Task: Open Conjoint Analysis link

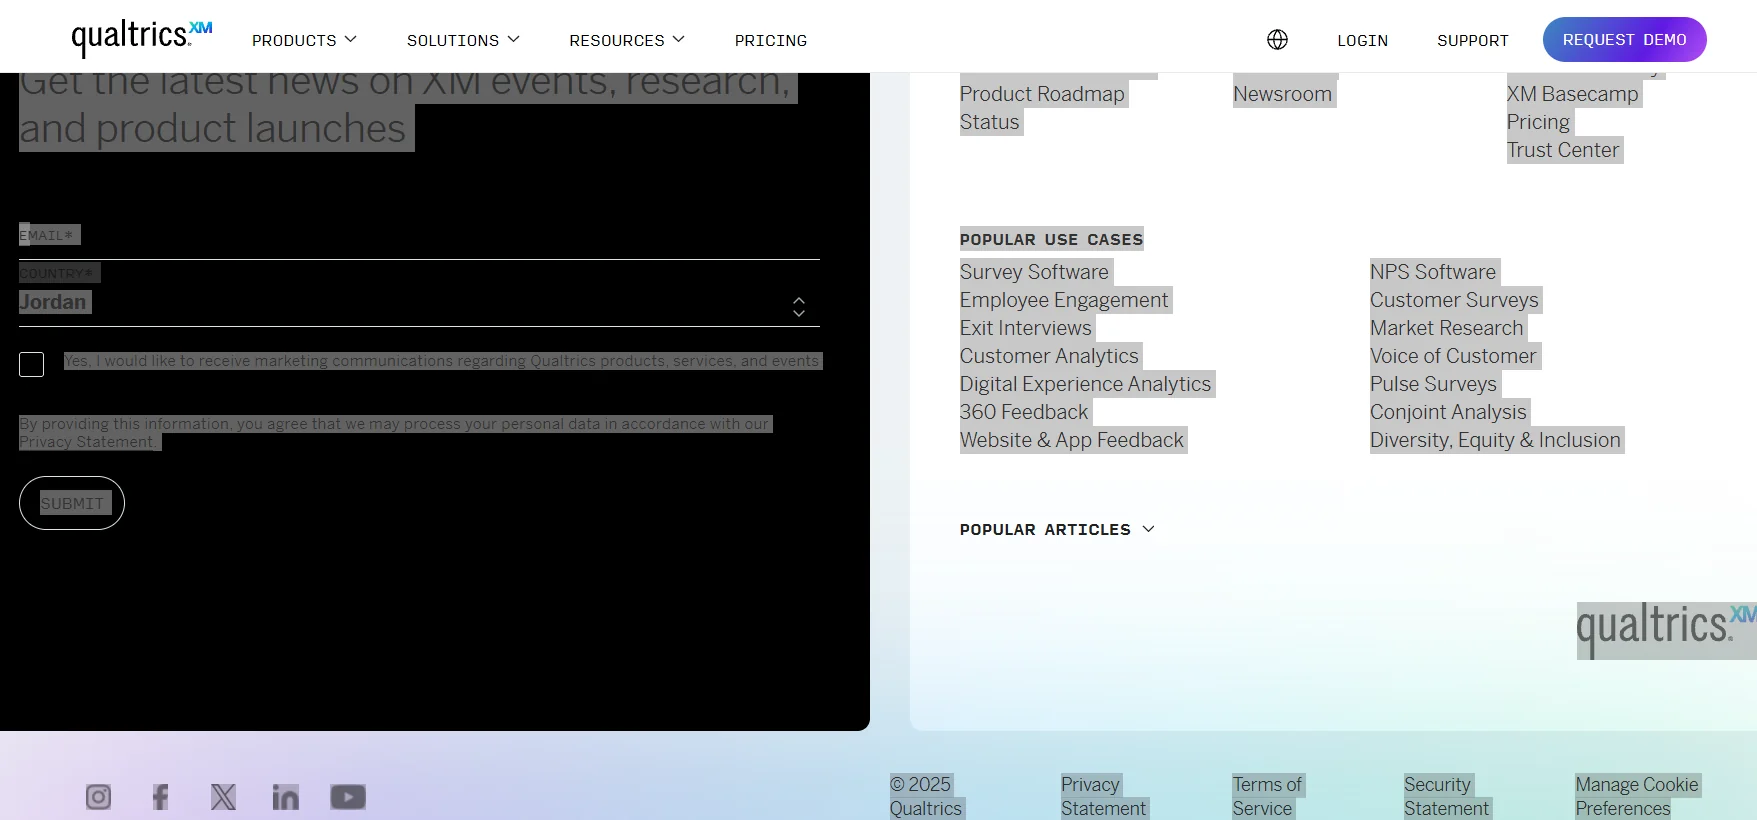Action: pyautogui.click(x=1449, y=412)
